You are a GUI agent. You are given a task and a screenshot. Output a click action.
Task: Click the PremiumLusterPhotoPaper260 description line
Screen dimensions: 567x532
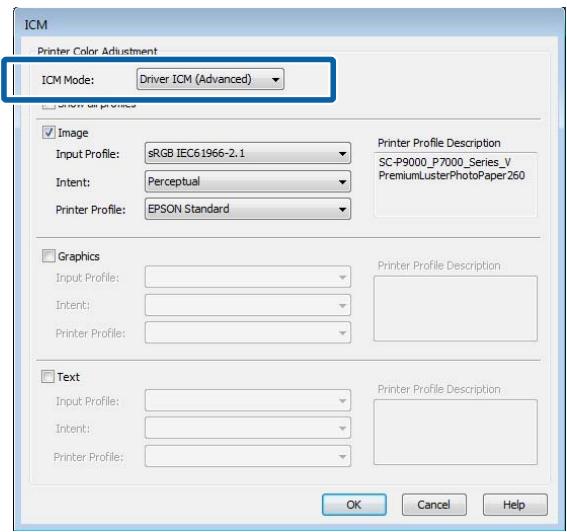pyautogui.click(x=452, y=175)
